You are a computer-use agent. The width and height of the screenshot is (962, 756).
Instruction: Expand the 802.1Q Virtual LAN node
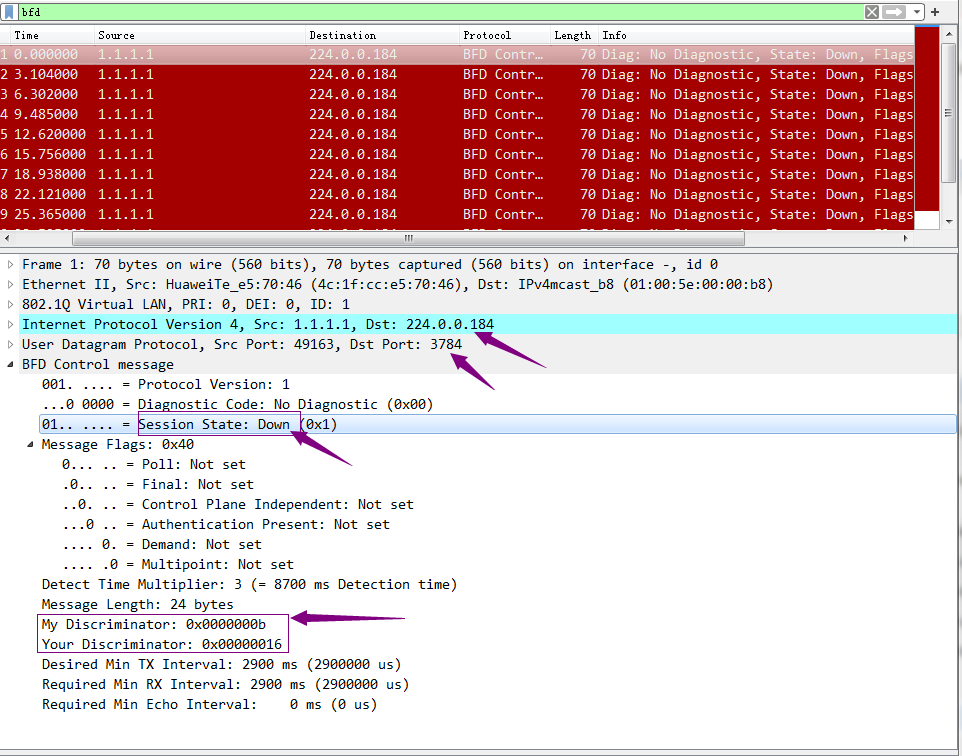point(11,305)
